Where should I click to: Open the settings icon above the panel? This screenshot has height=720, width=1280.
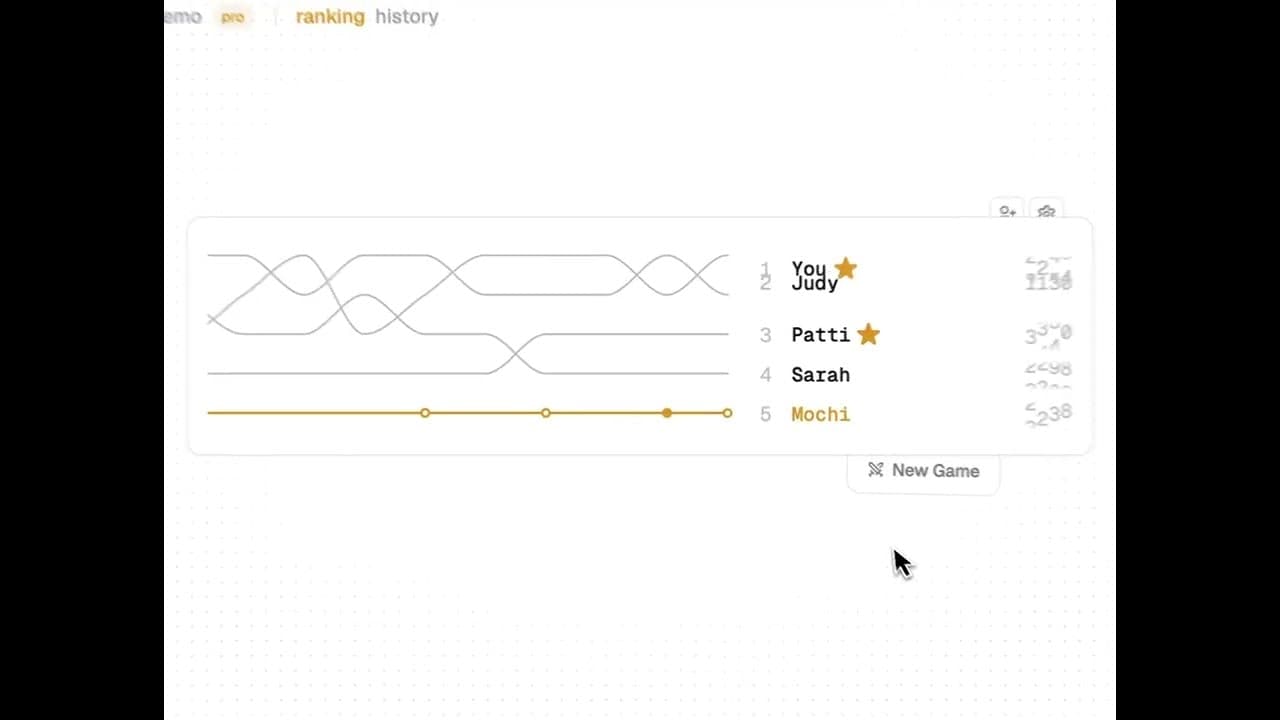click(1046, 211)
